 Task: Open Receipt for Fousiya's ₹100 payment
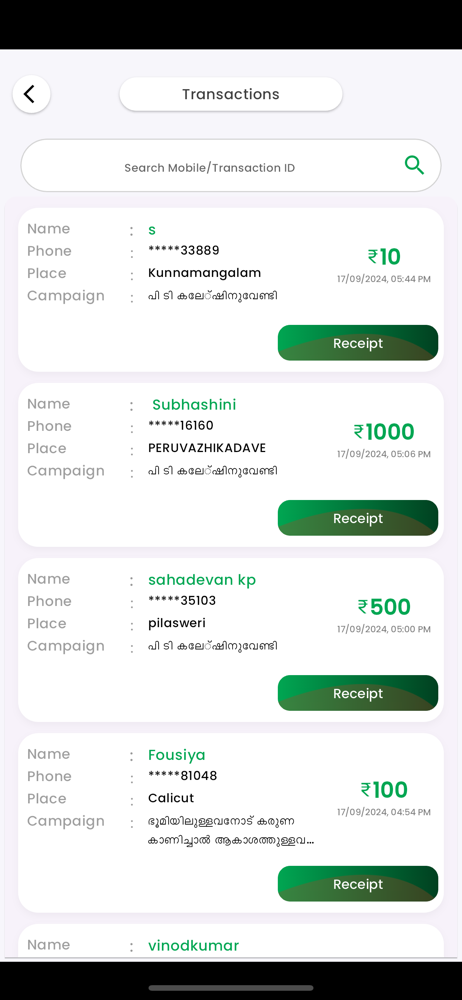click(x=358, y=884)
